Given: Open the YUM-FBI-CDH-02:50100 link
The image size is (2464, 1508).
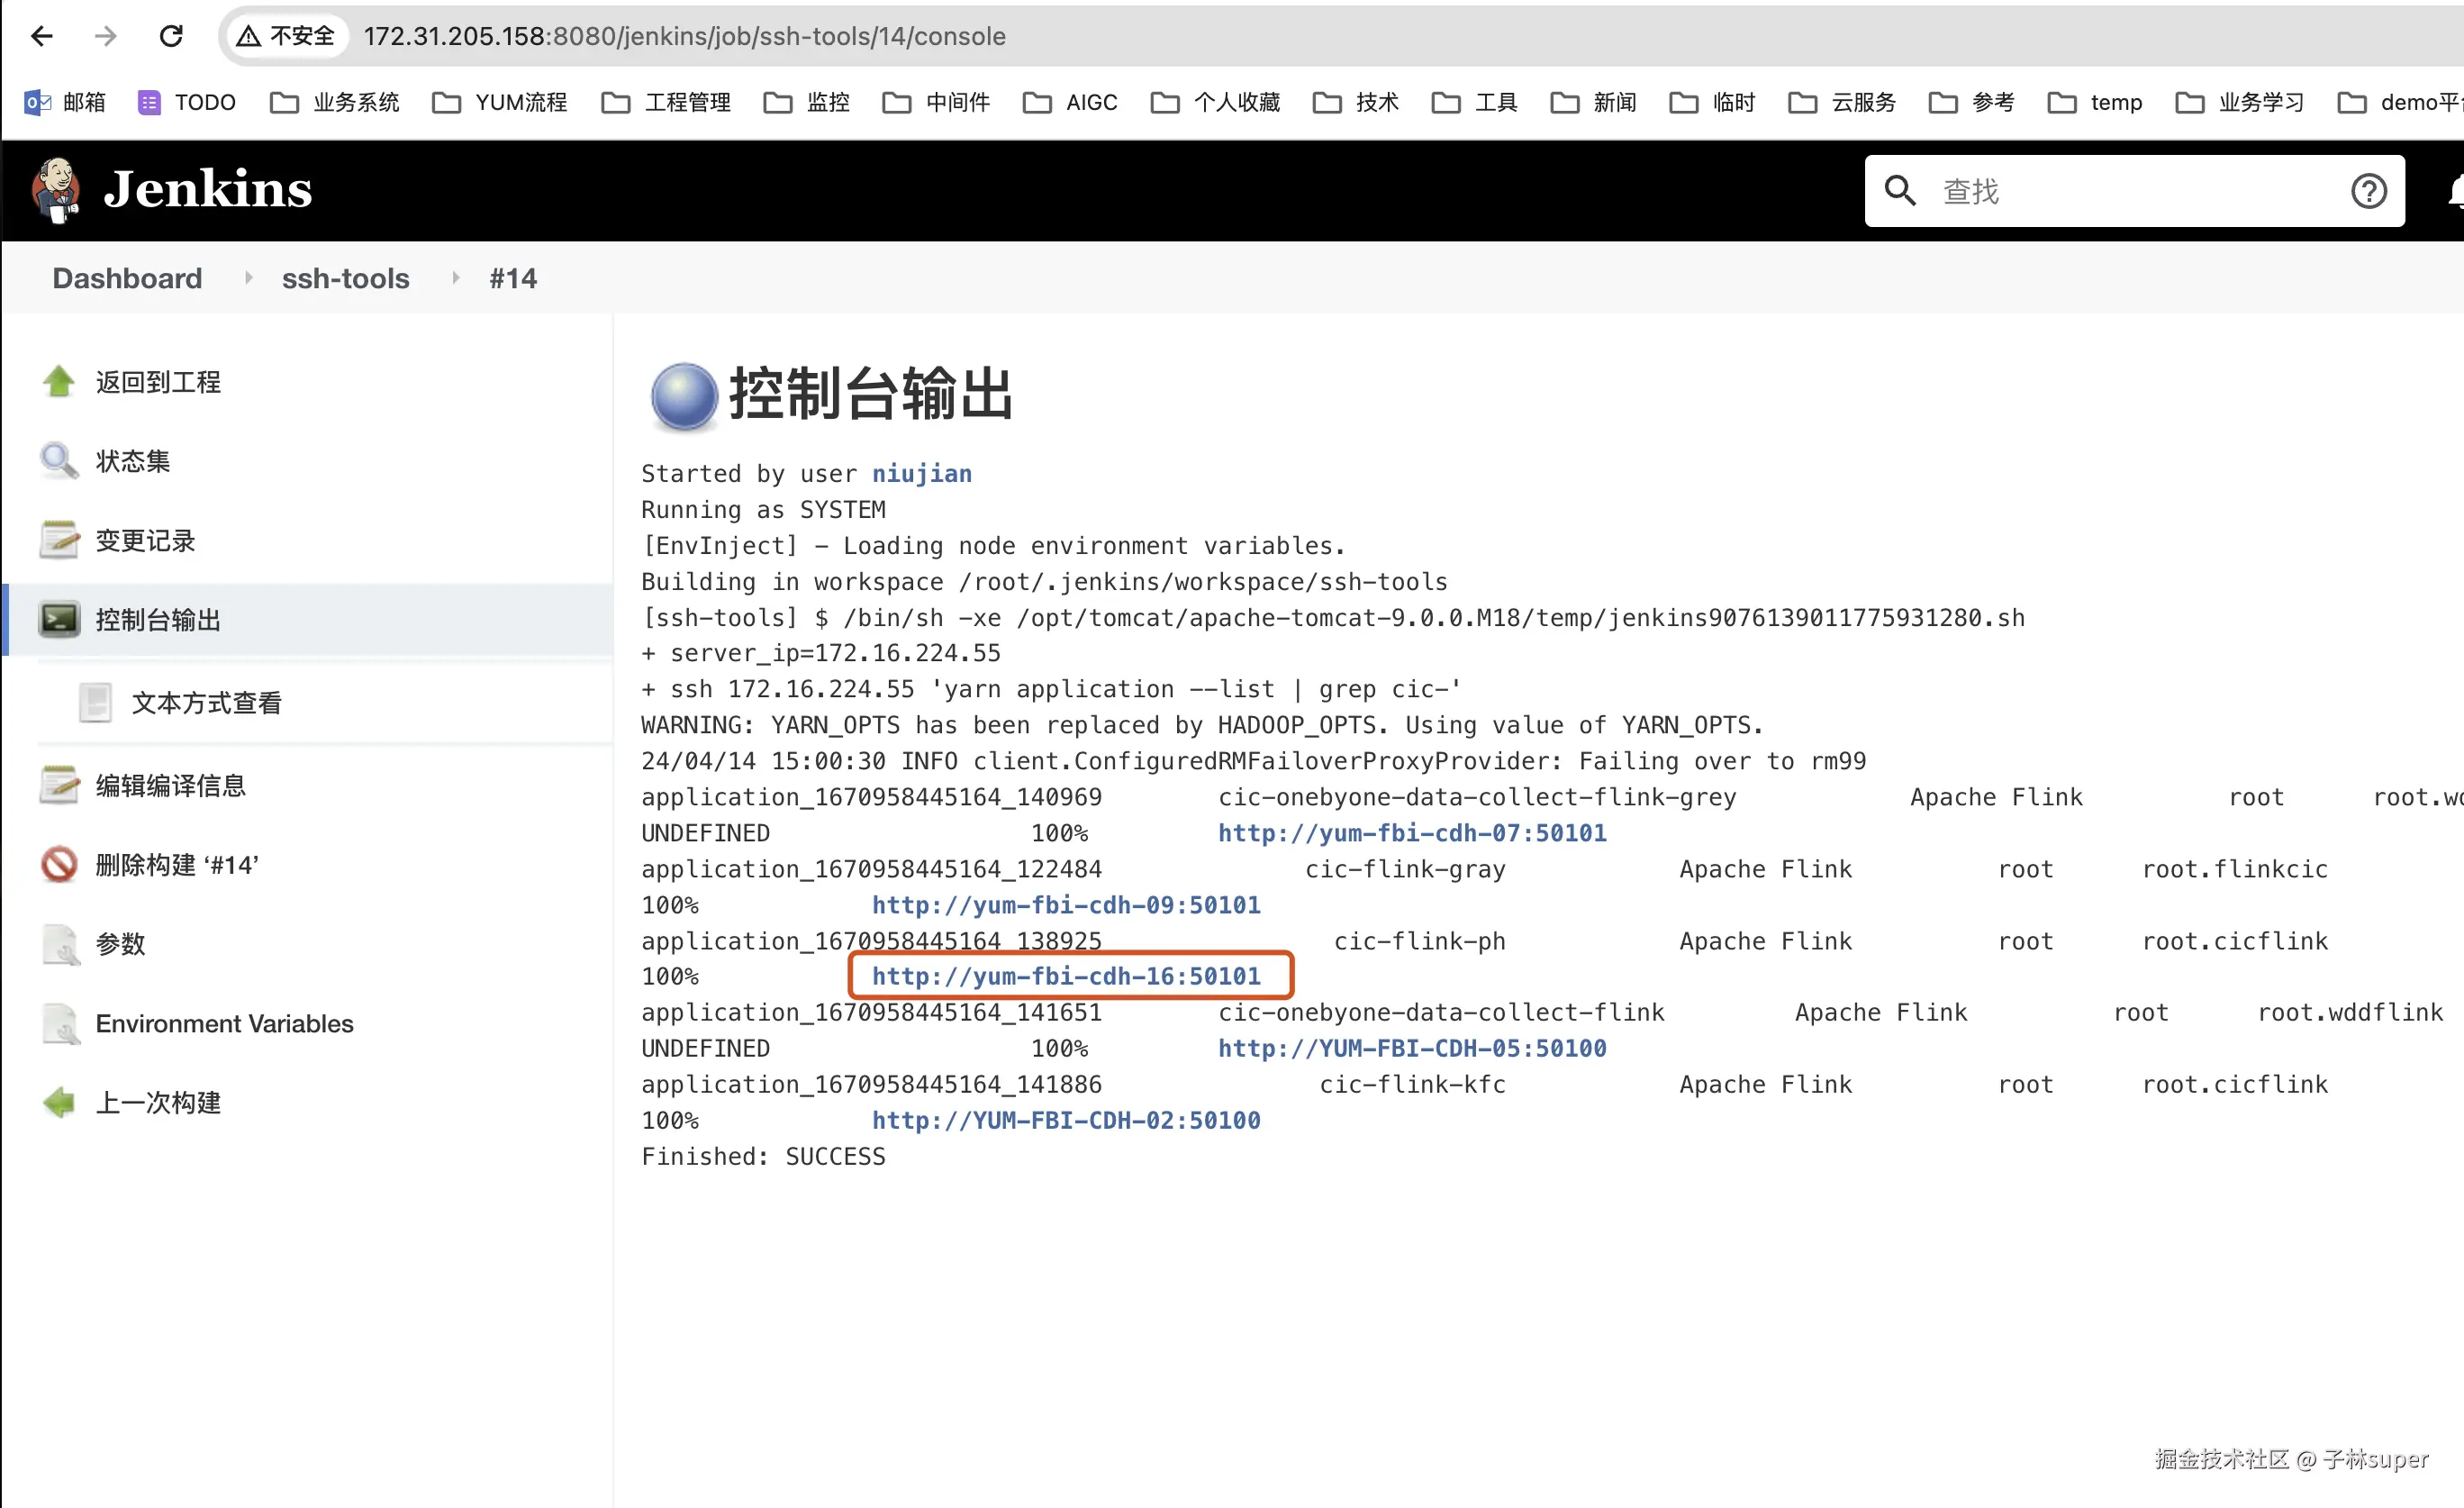Looking at the screenshot, I should 1066,1120.
